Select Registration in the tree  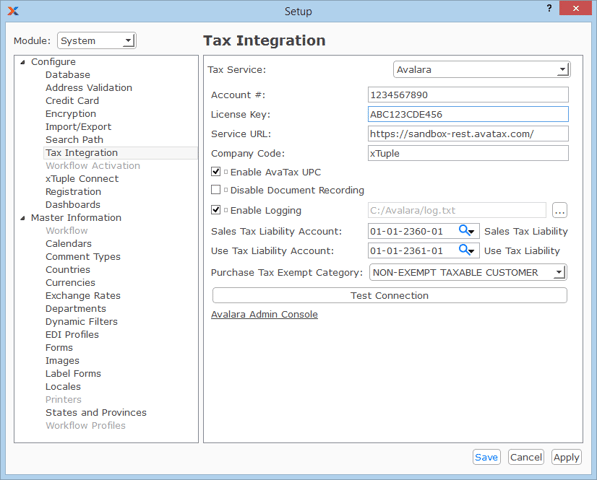(73, 191)
